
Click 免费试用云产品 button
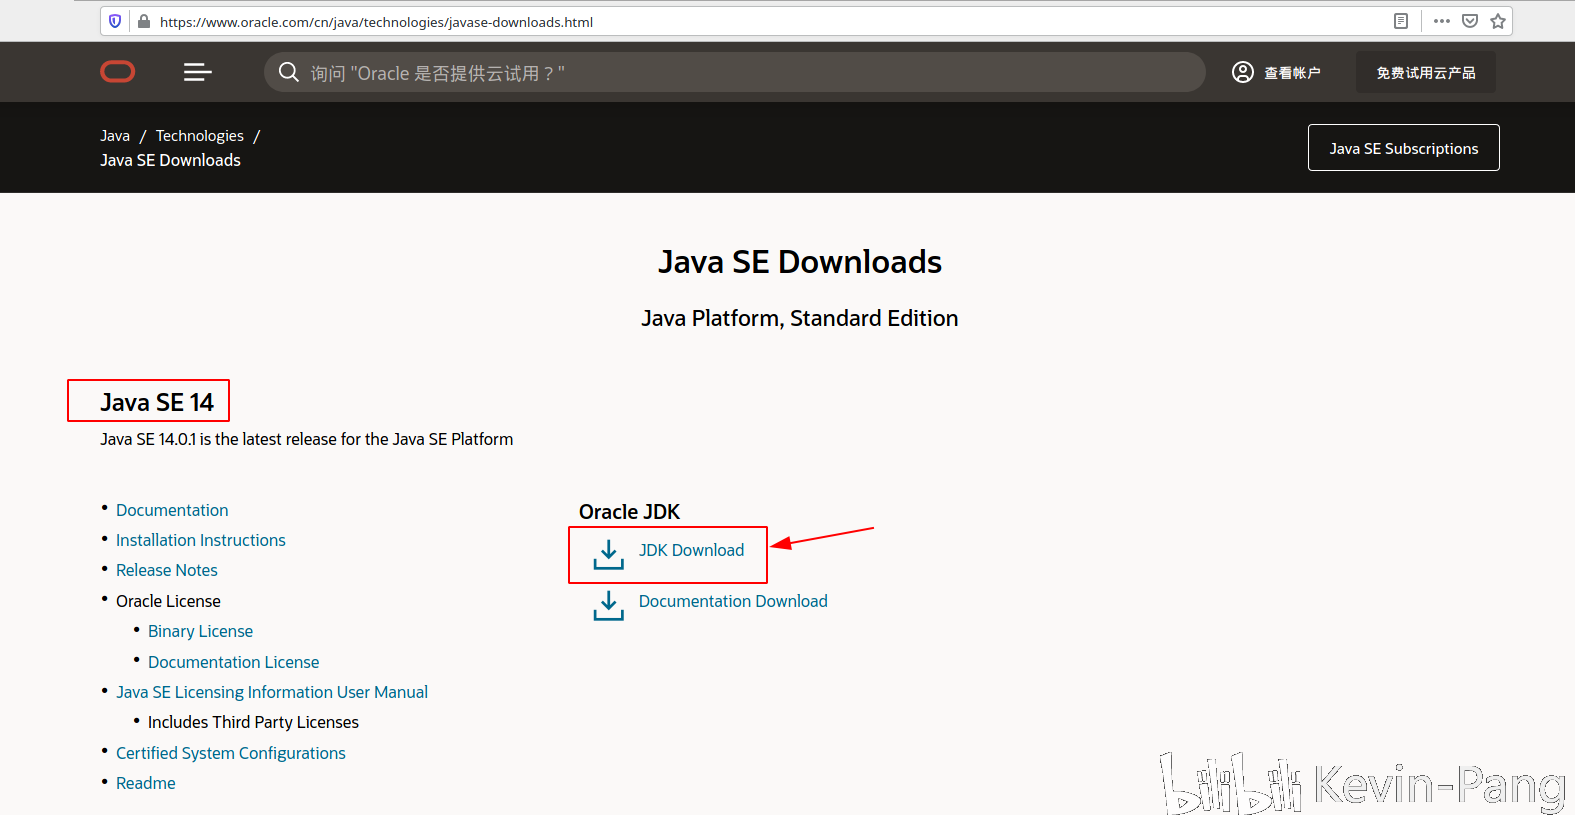point(1426,72)
